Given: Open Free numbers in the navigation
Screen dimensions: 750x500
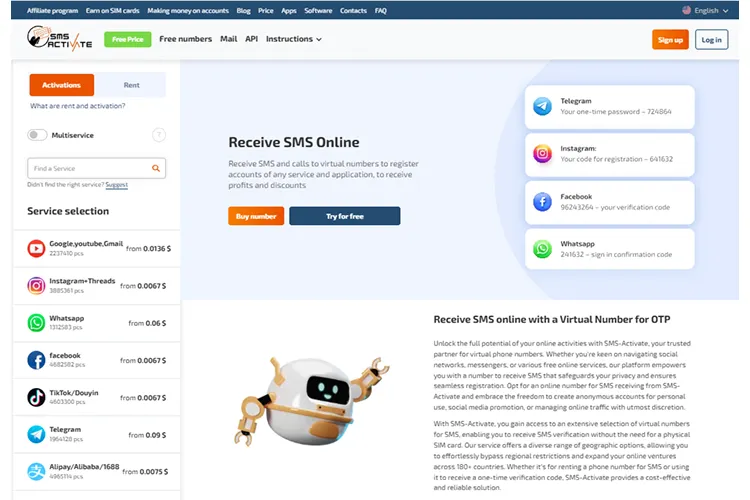Looking at the screenshot, I should tap(185, 39).
